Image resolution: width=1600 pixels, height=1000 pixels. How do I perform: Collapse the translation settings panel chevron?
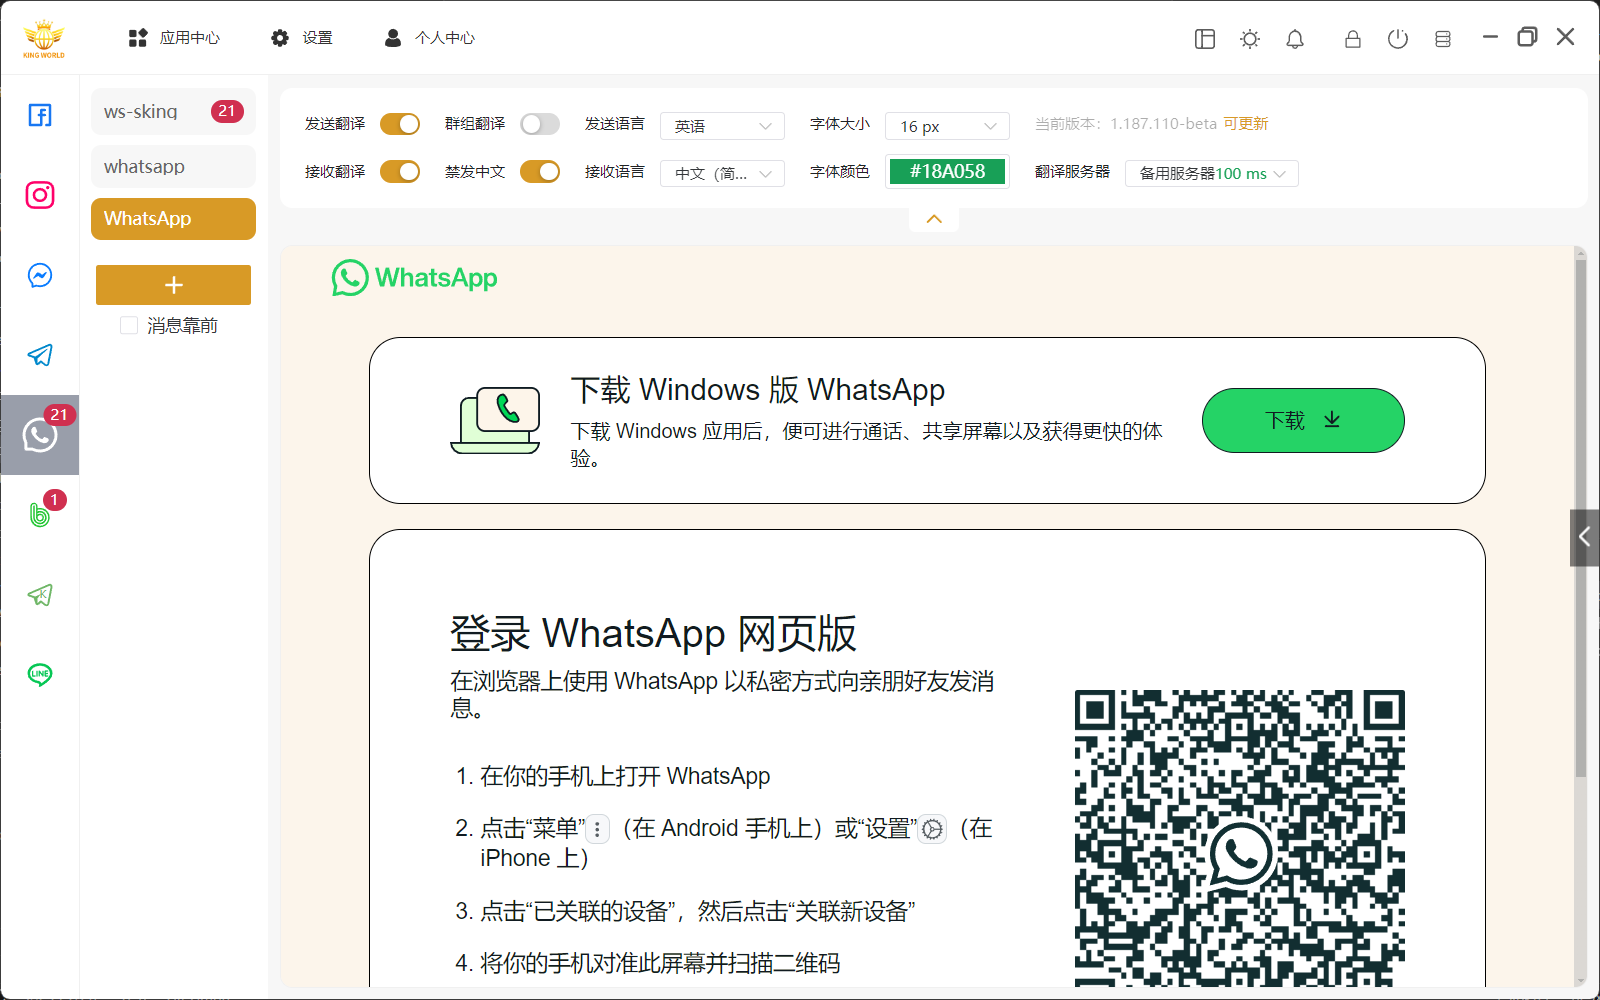933,218
